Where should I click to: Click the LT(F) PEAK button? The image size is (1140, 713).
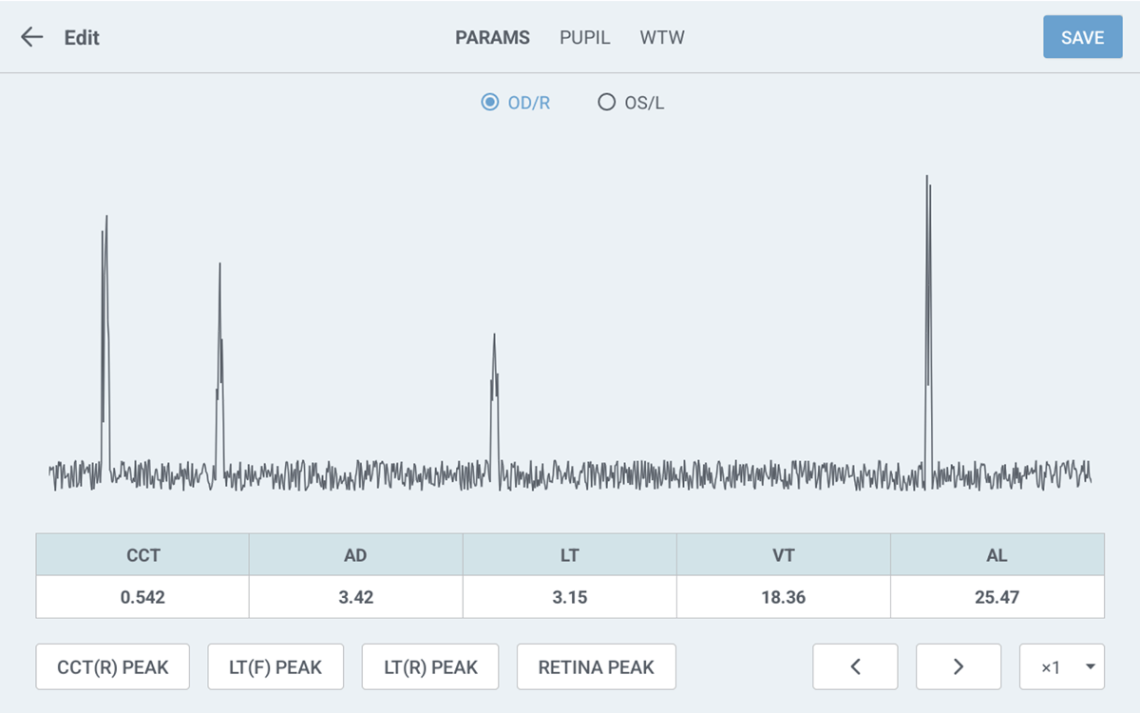point(275,667)
